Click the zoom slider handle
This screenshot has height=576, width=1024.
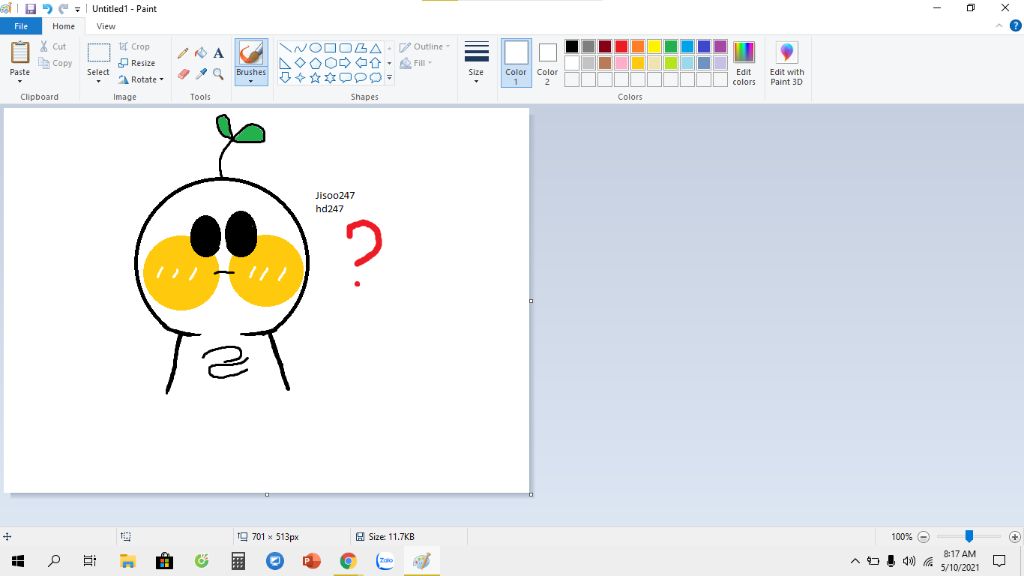(x=969, y=536)
